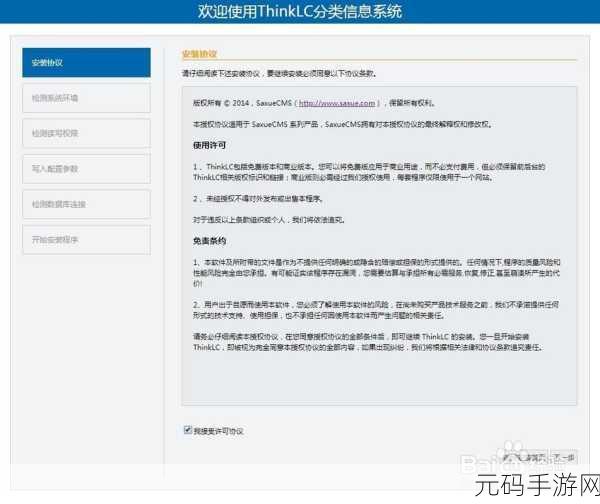Screen dimensions: 600x504
Task: Click the paragraph starting 对于违反以上条款
Action: point(269,220)
